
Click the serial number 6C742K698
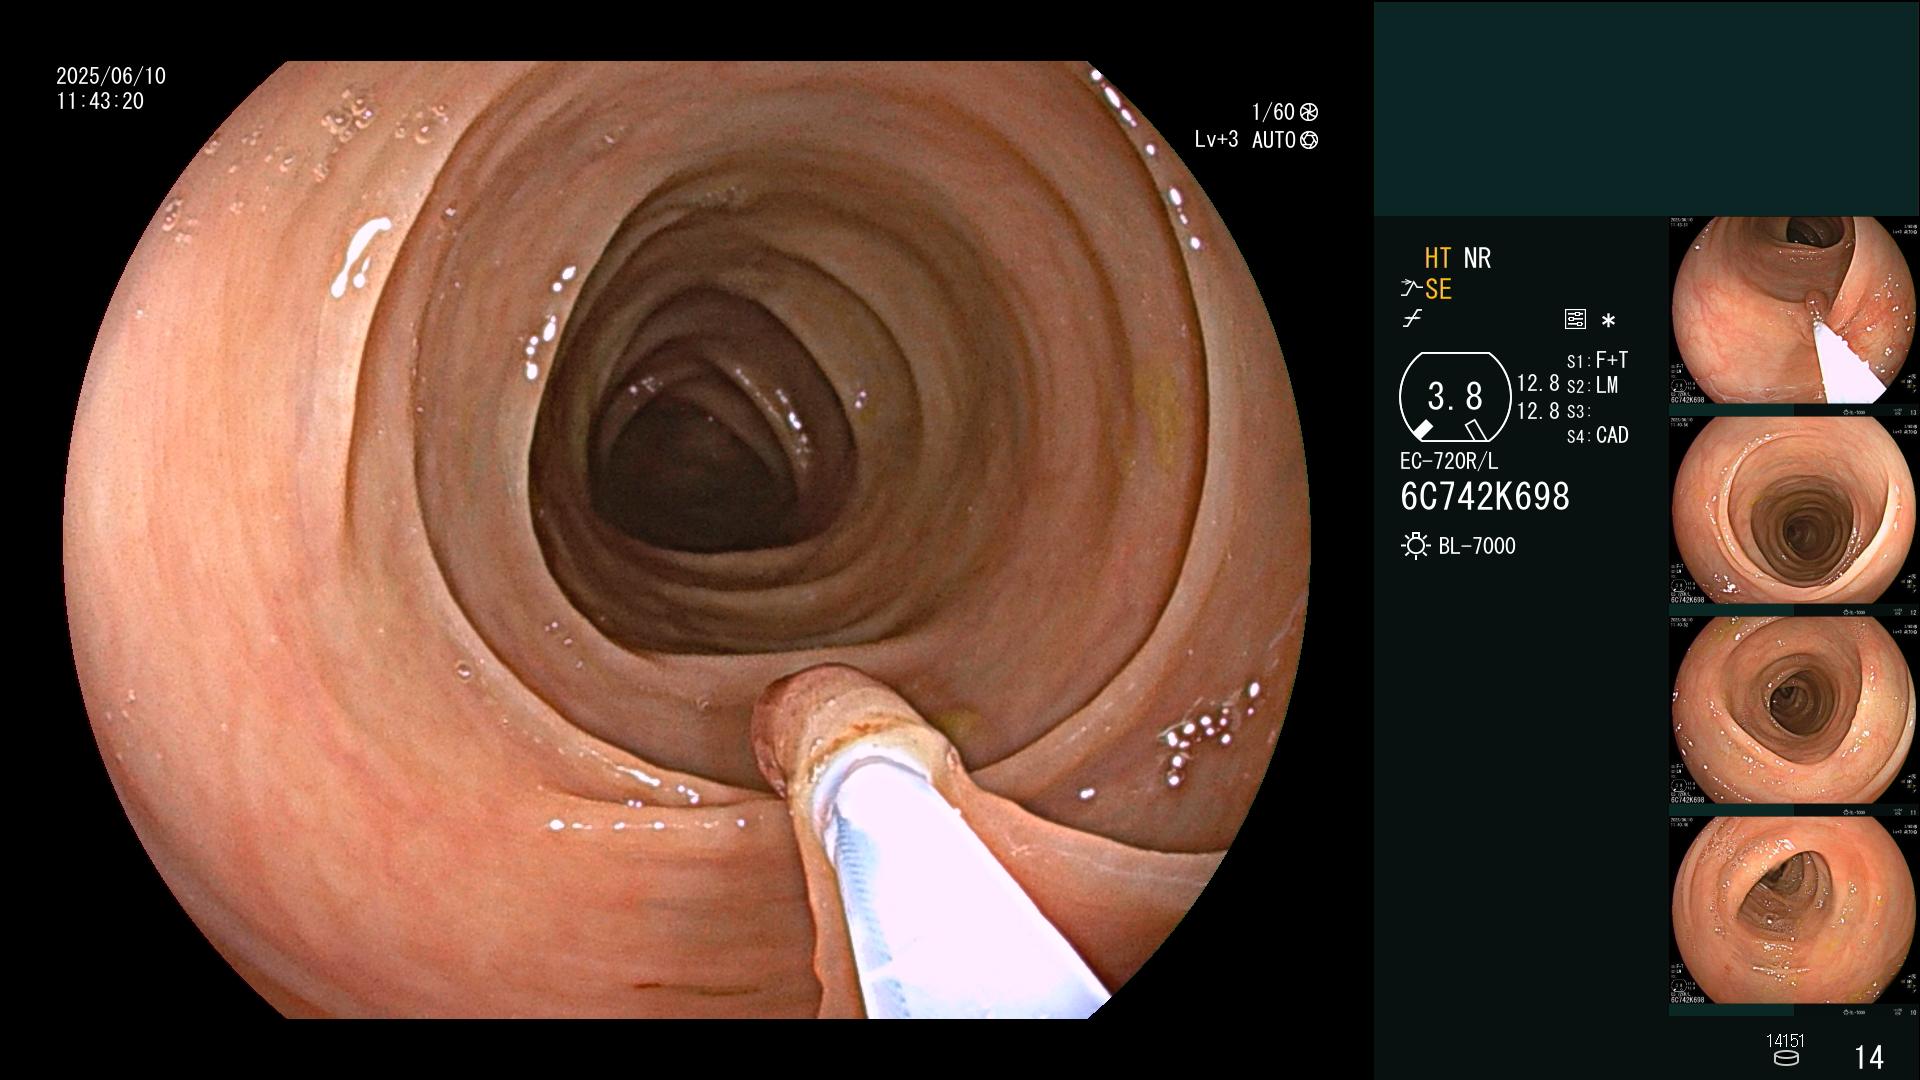[1485, 496]
